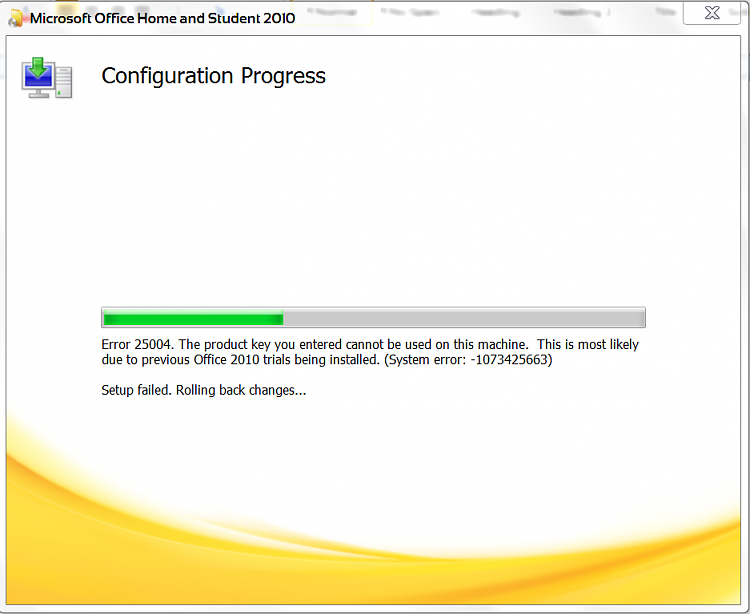The width and height of the screenshot is (750, 614).
Task: Click the green configuration progress bar
Action: (x=373, y=318)
